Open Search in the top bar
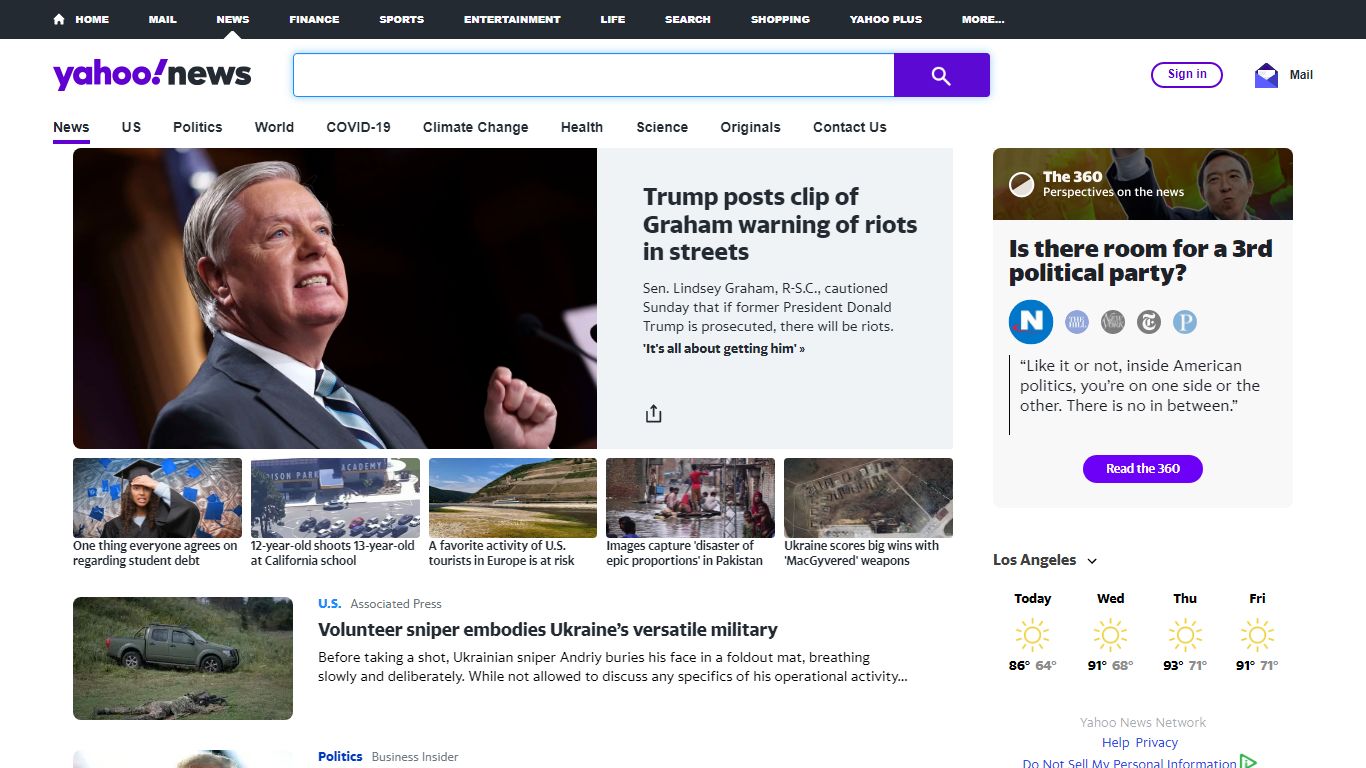The height and width of the screenshot is (768, 1366). [x=688, y=19]
